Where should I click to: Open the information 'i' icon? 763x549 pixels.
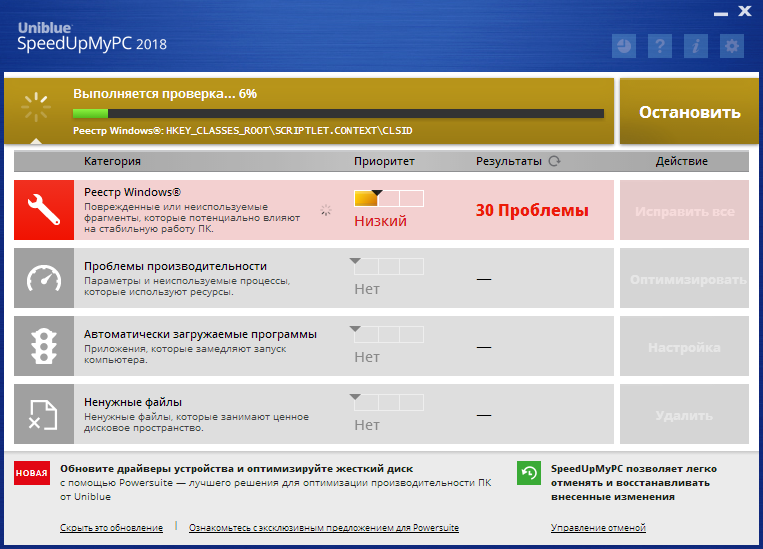696,46
